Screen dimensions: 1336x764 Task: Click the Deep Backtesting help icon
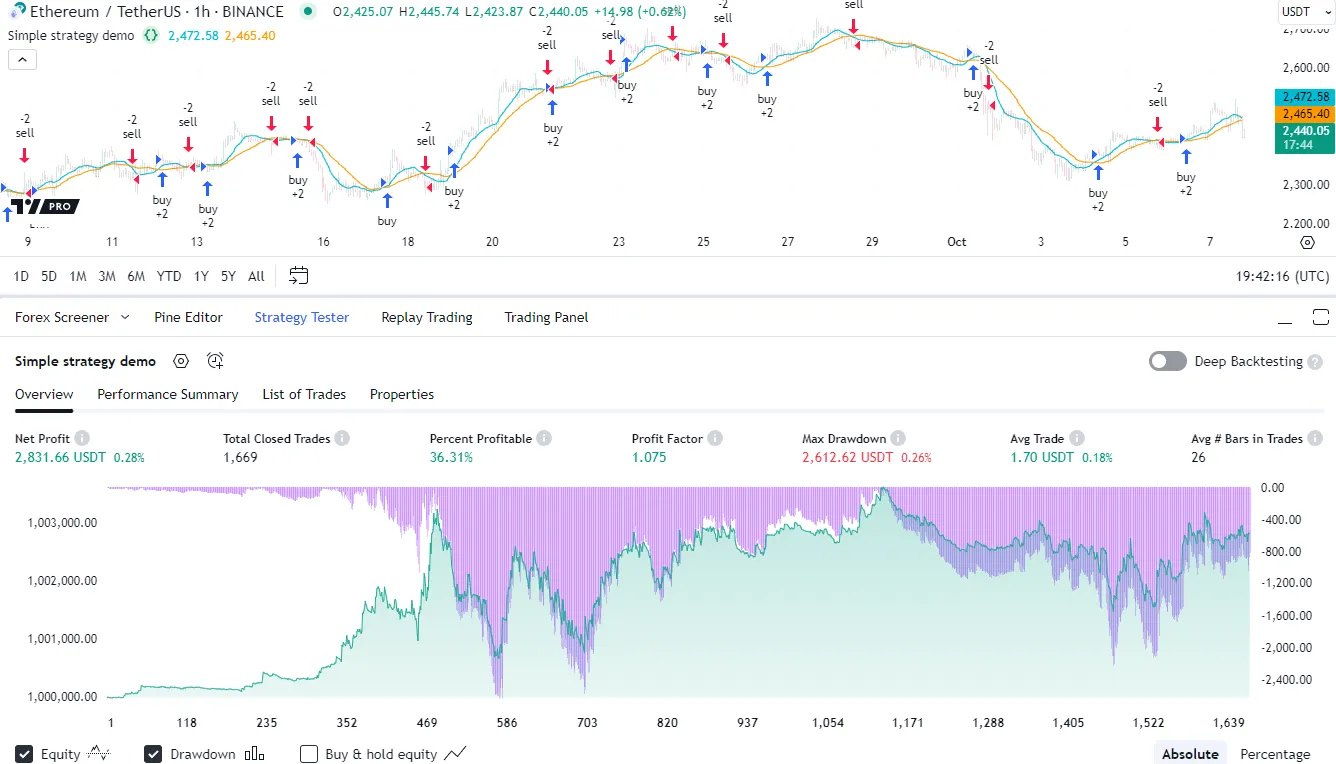point(1315,362)
